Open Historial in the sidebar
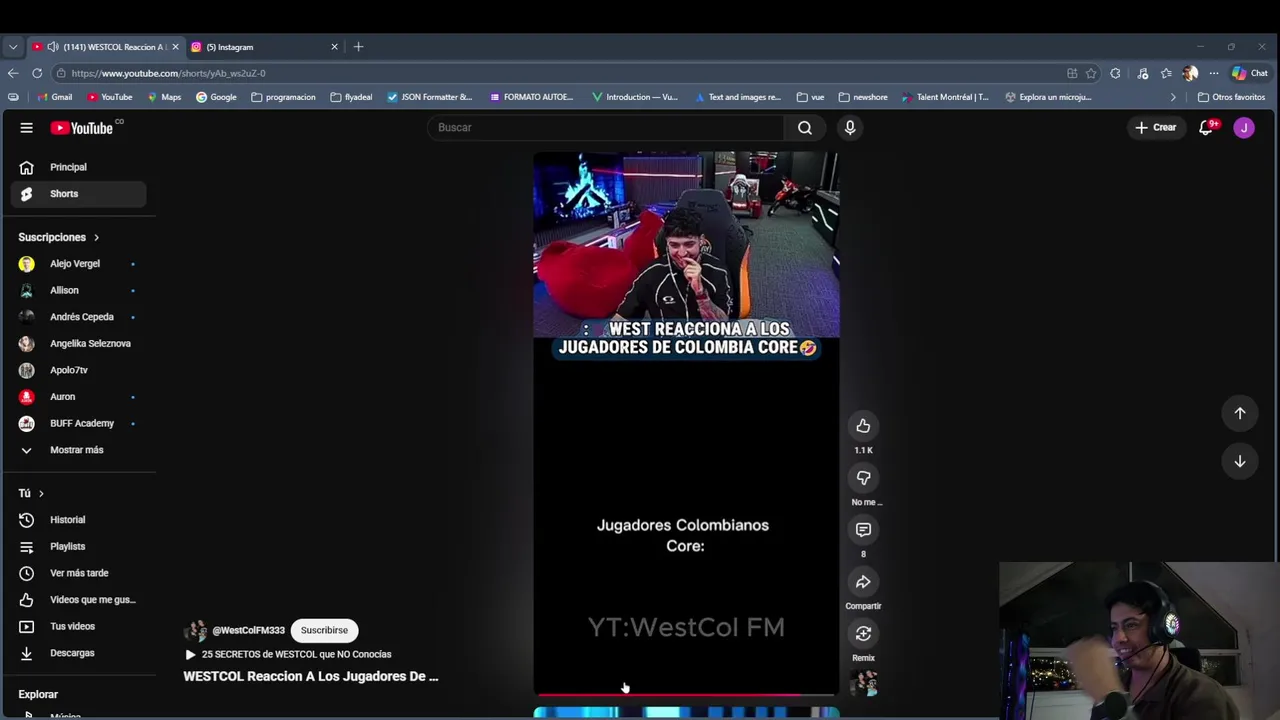The width and height of the screenshot is (1280, 720). (78, 520)
